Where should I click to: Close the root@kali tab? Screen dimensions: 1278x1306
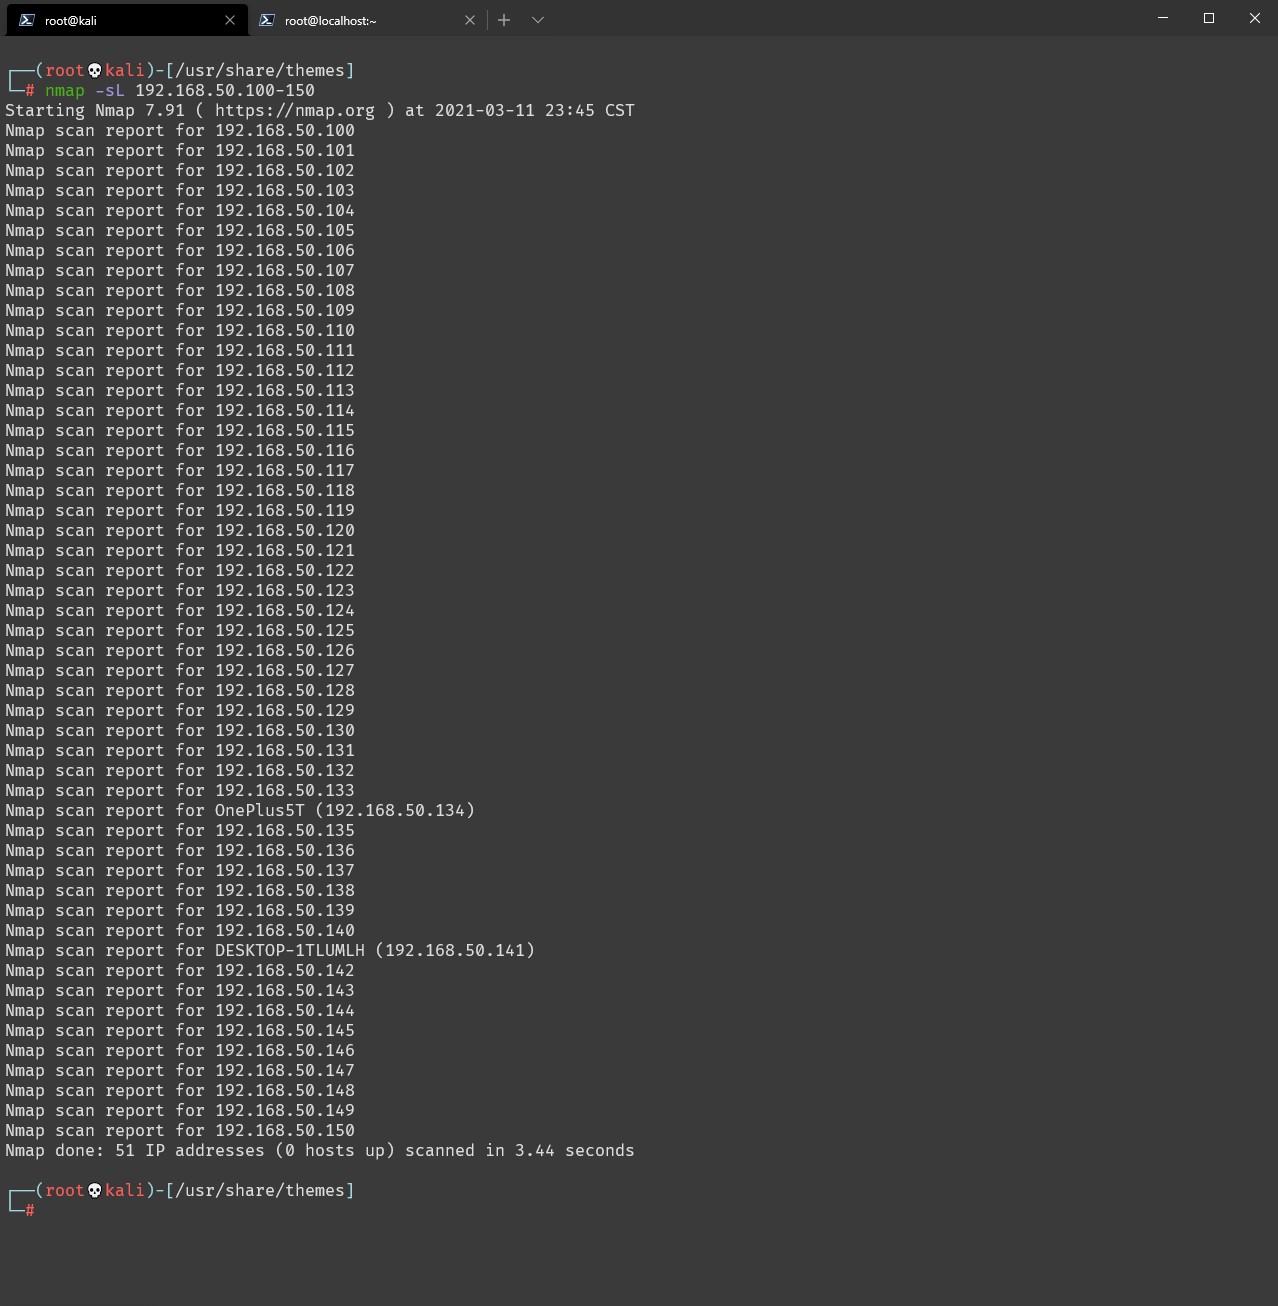coord(230,20)
